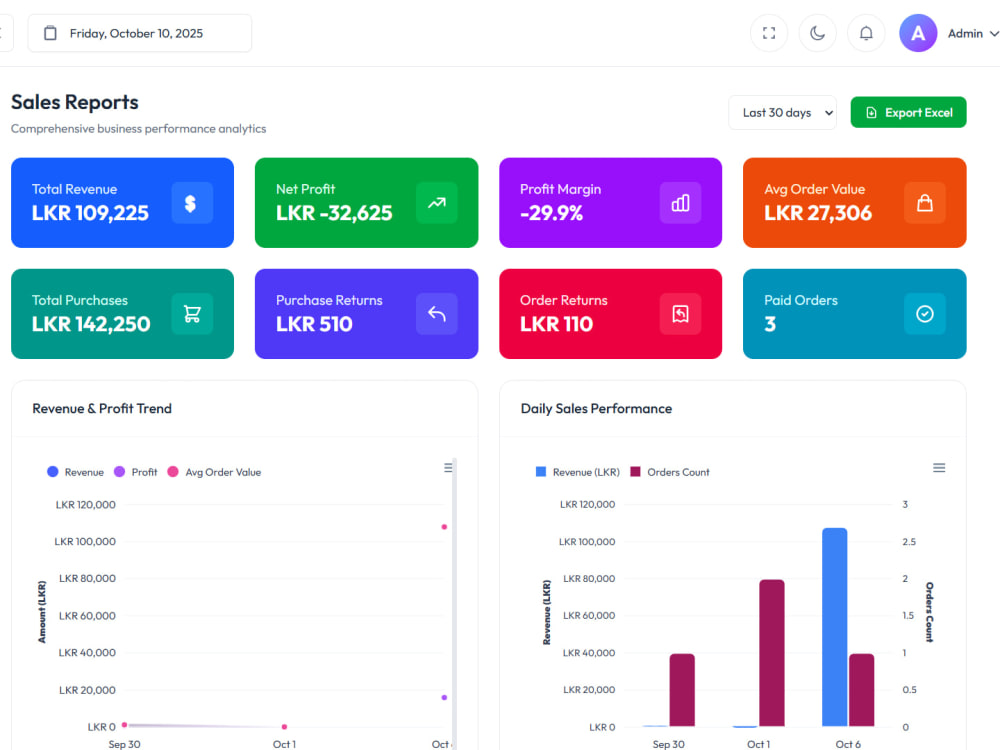Click the LKR 109,225 revenue value
Screen dimensions: 1000x750
point(90,213)
